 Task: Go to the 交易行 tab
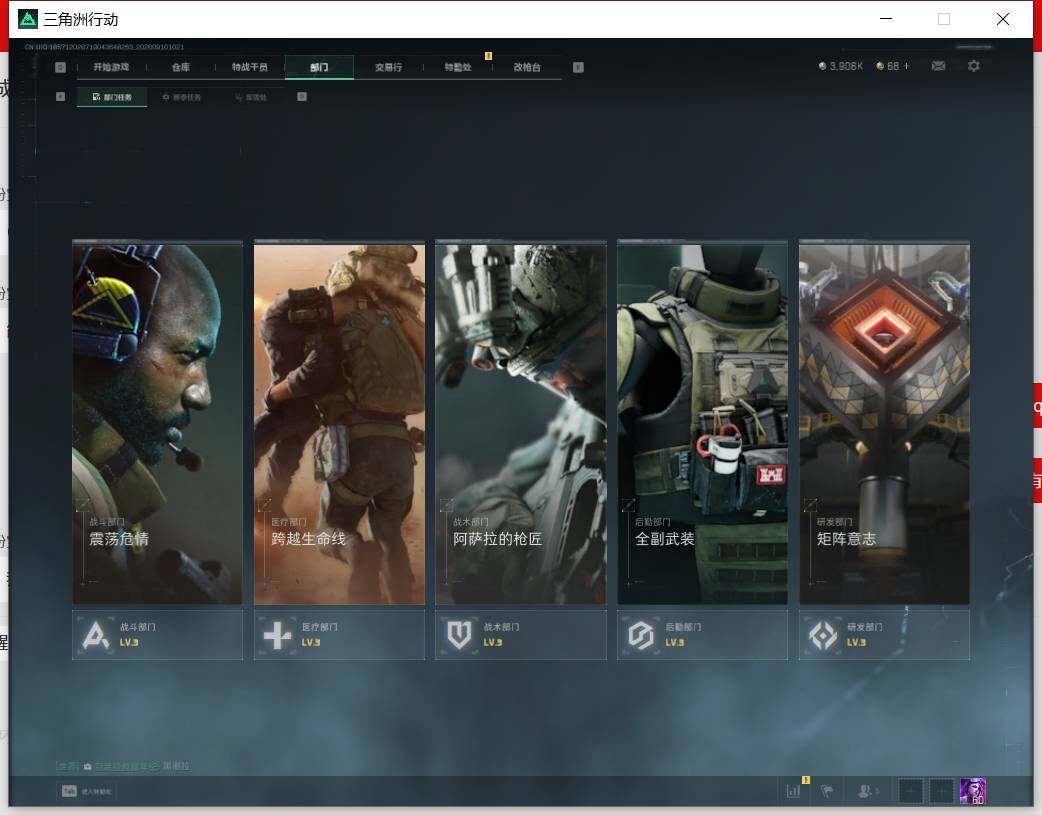(388, 67)
